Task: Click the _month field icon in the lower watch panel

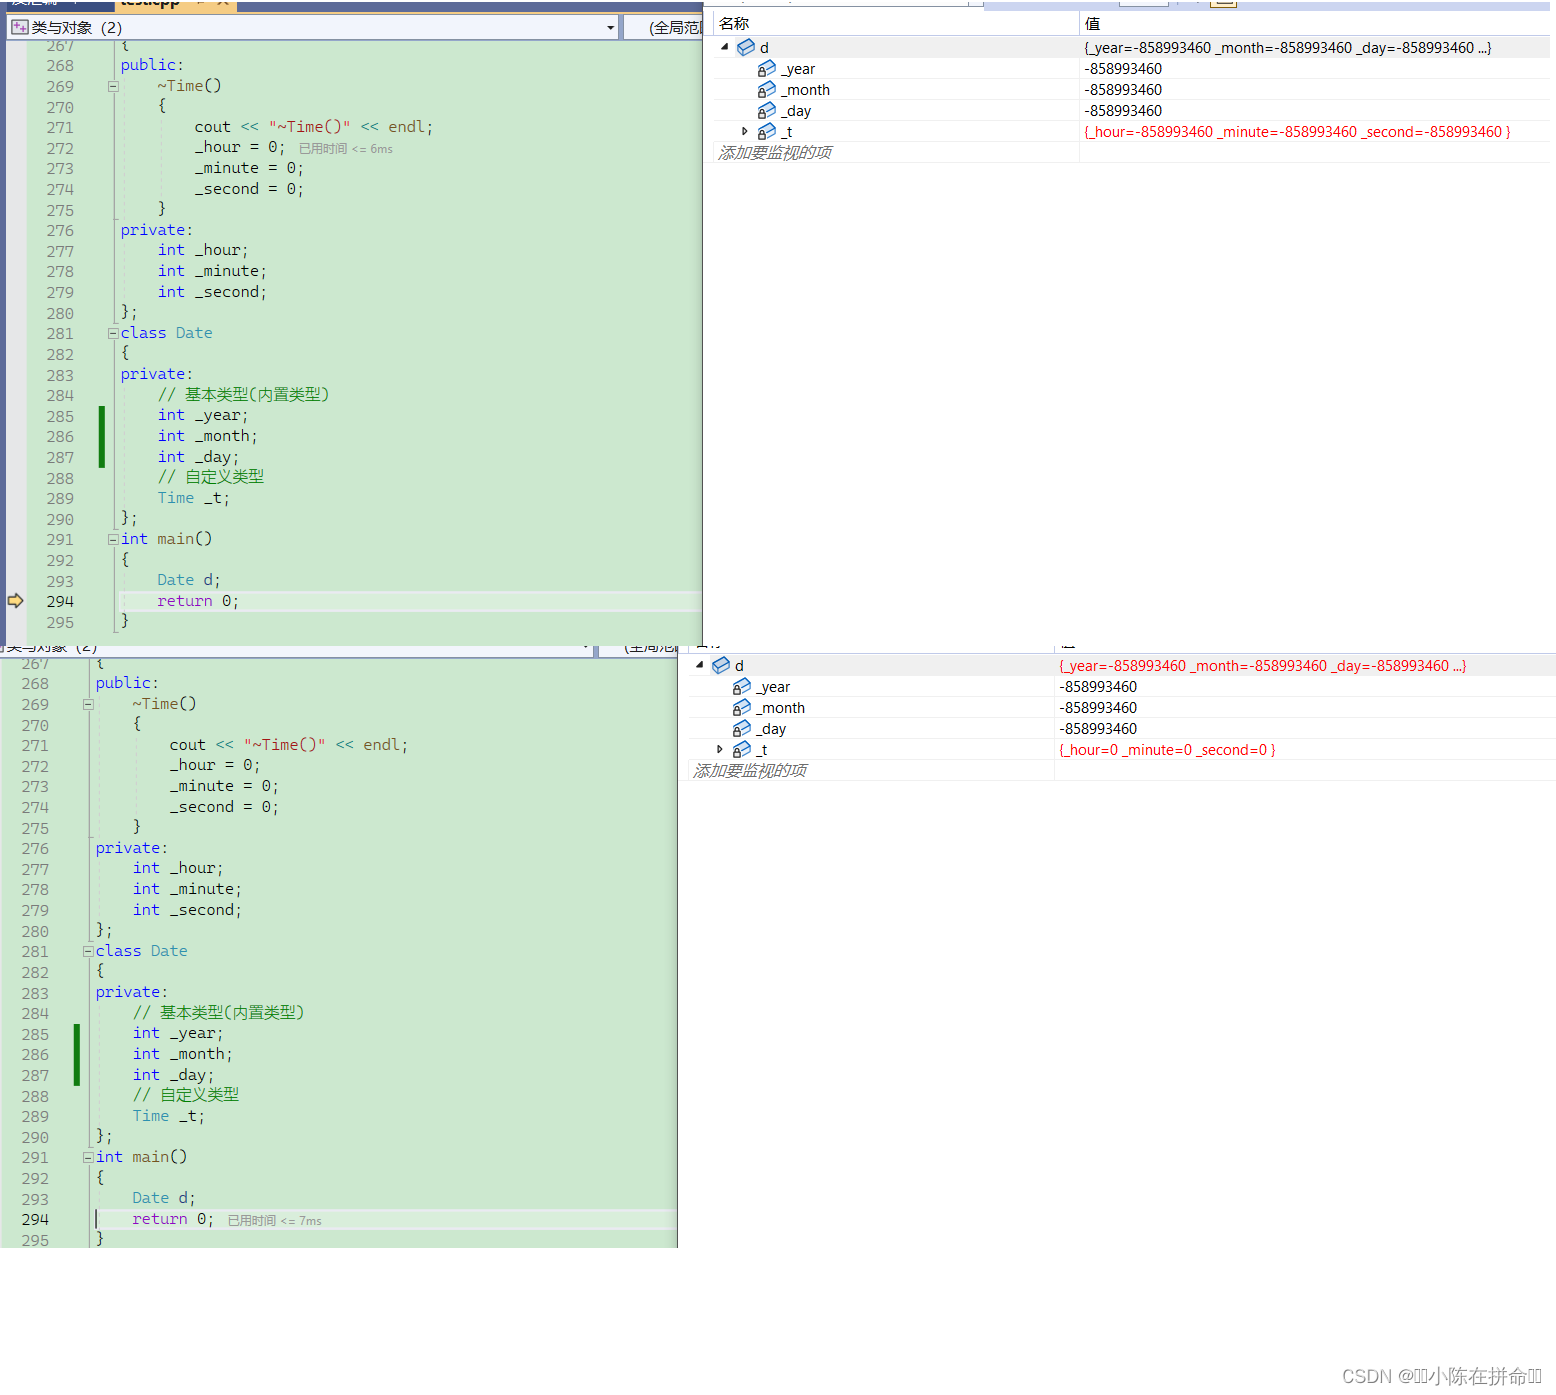Action: (742, 707)
